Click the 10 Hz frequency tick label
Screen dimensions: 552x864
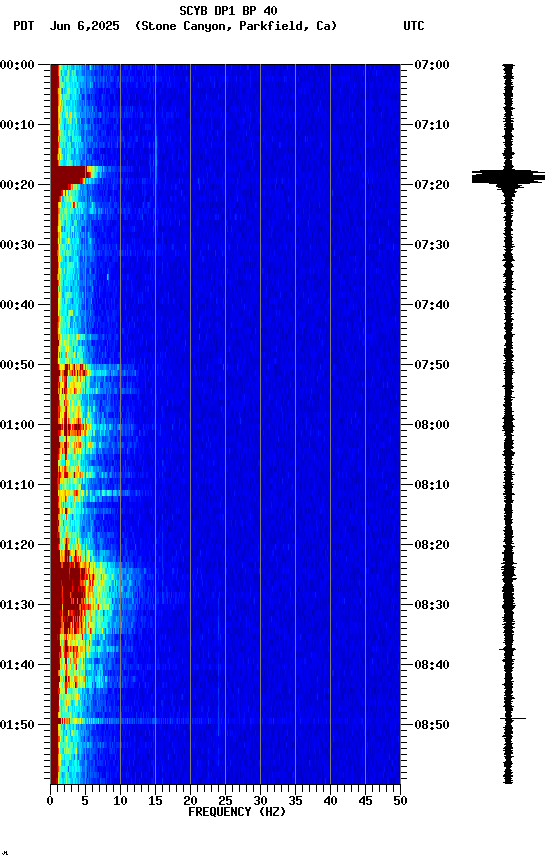pos(120,801)
